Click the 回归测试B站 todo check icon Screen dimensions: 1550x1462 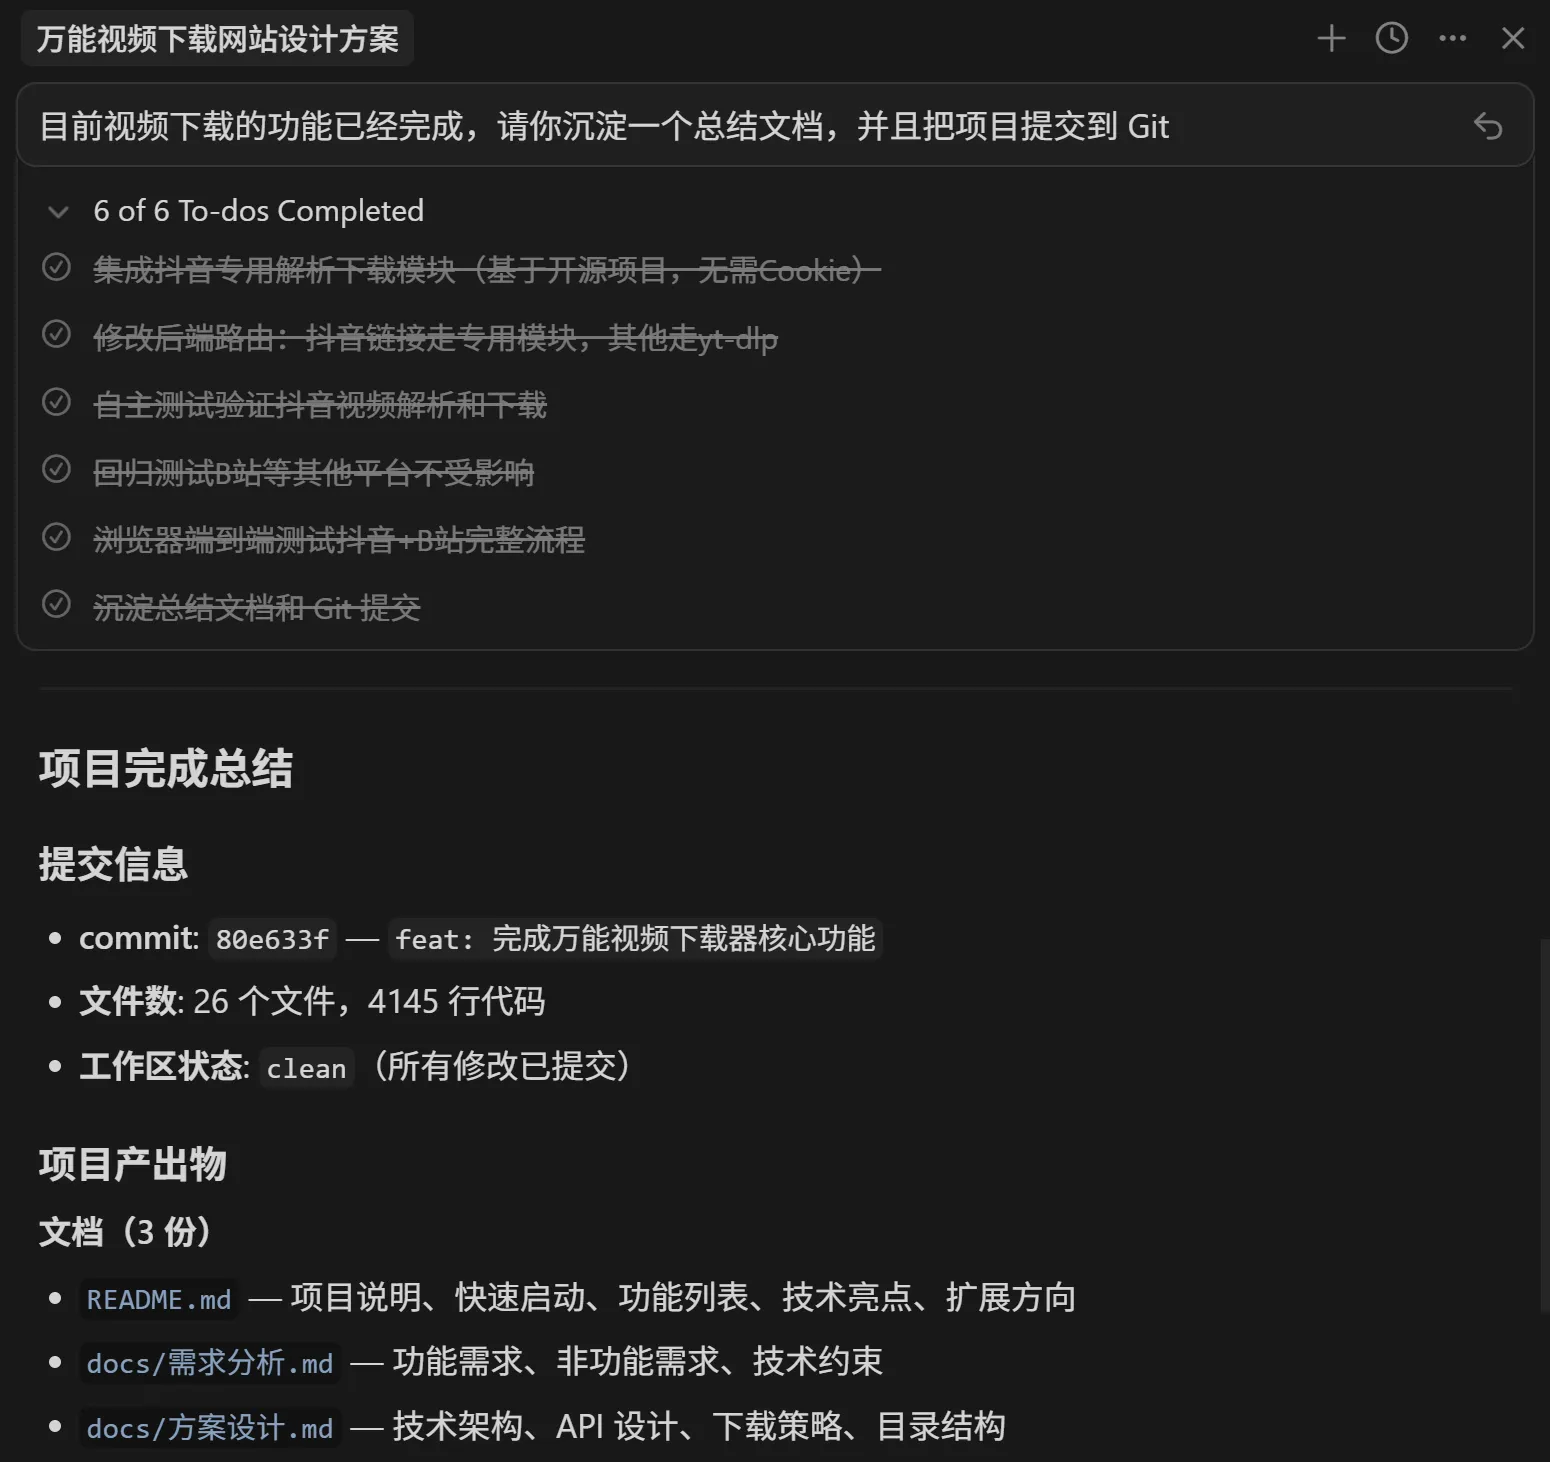pos(57,469)
